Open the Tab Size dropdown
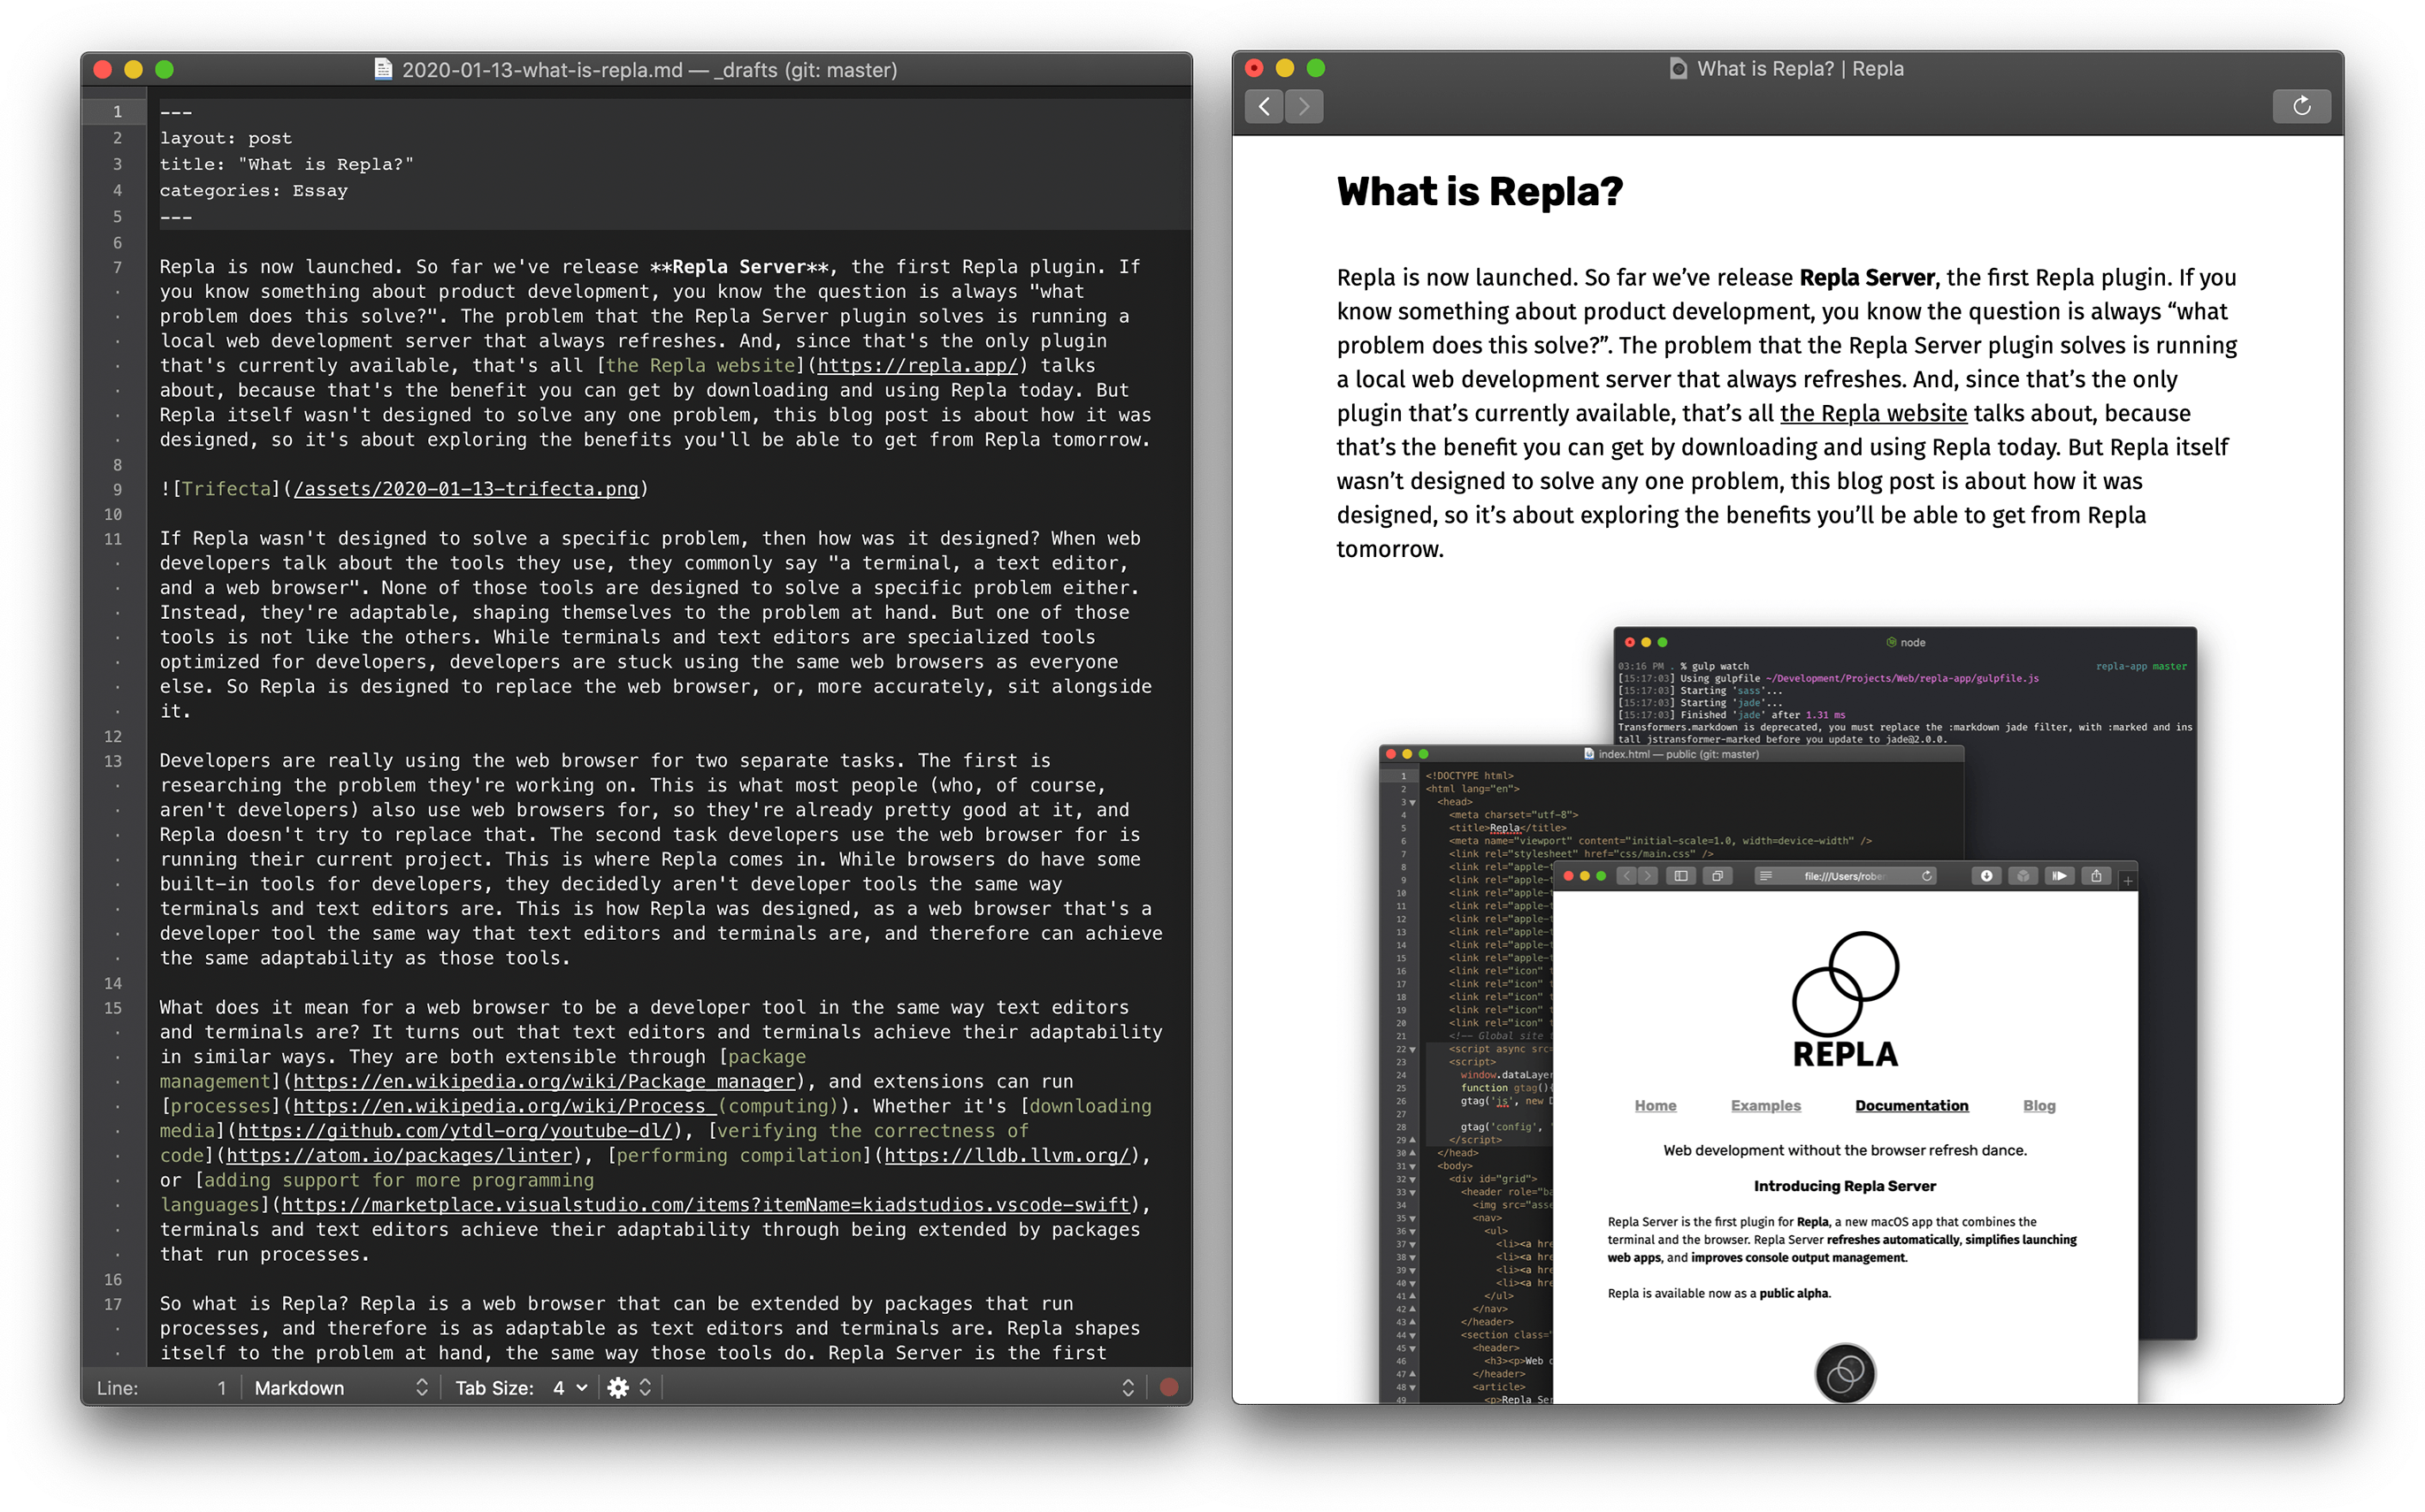The width and height of the screenshot is (2425, 1512). (x=522, y=1387)
